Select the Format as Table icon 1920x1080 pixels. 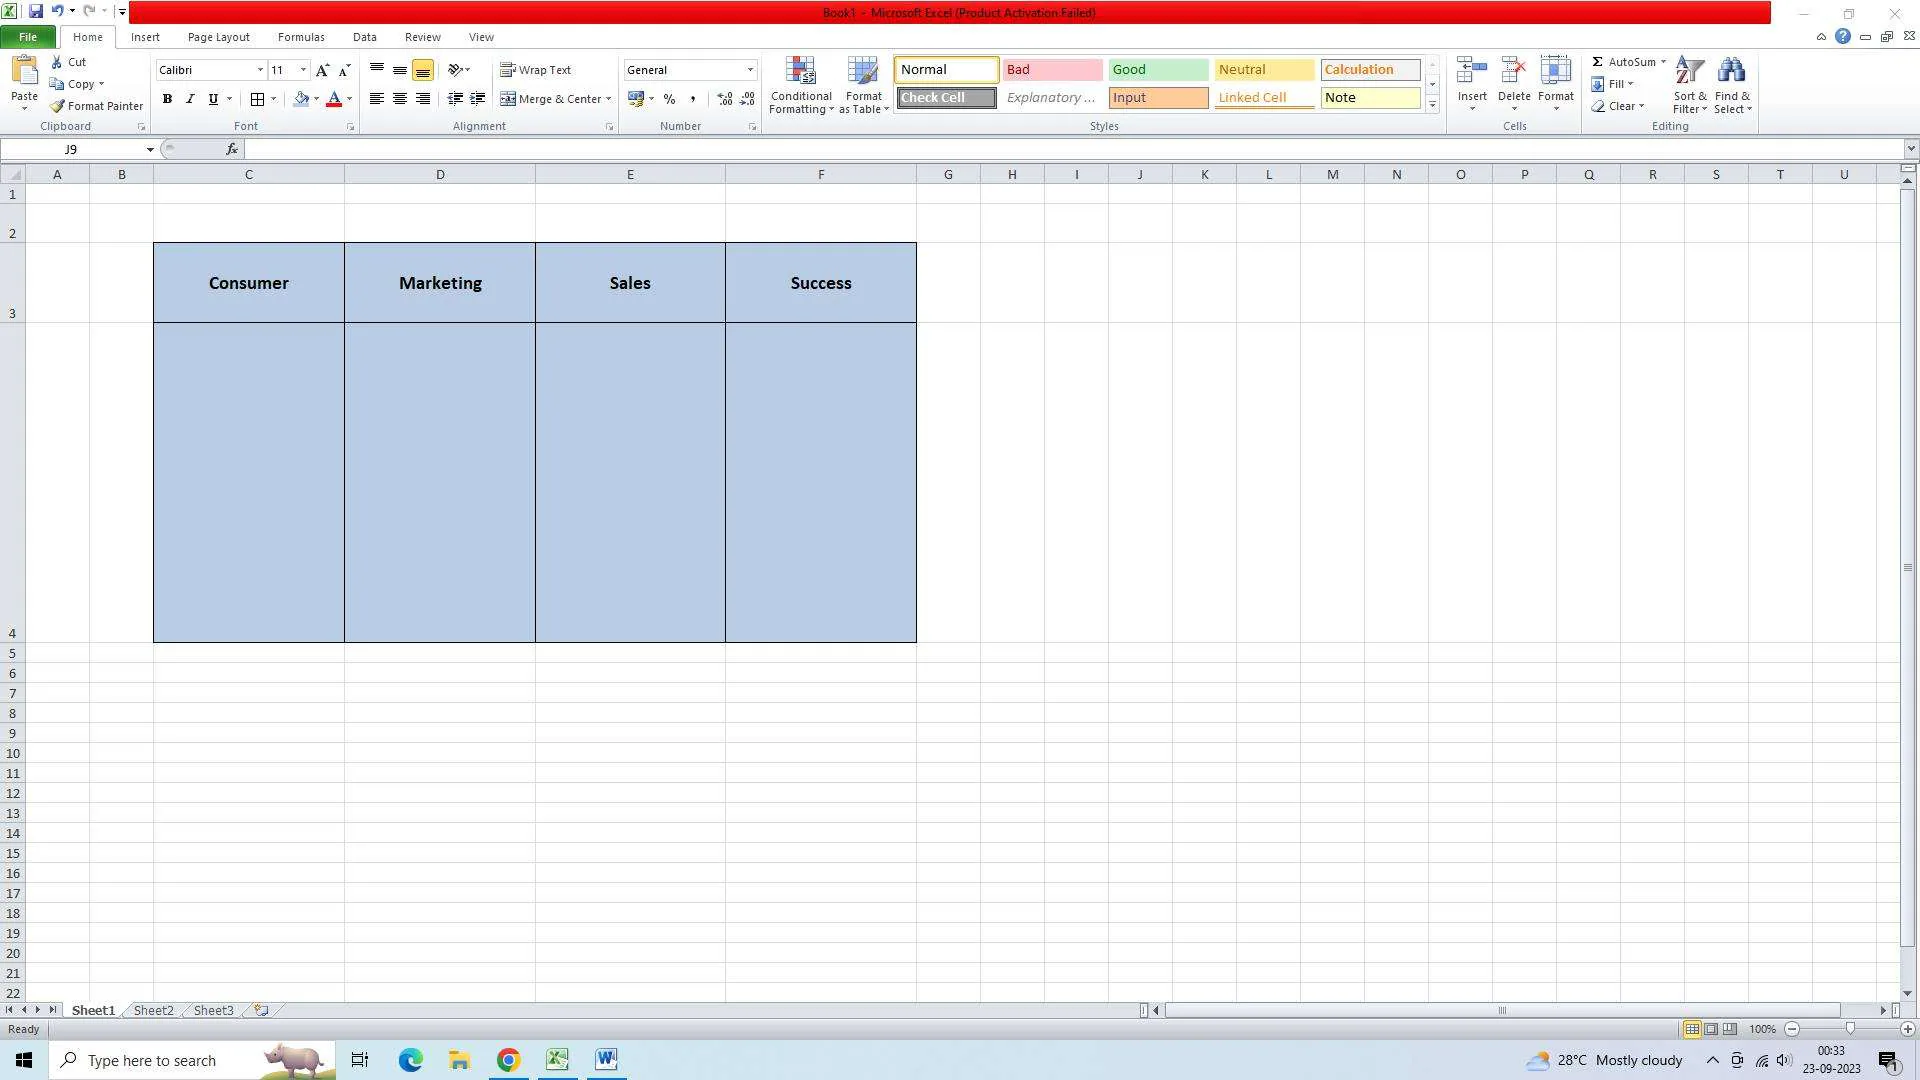865,83
